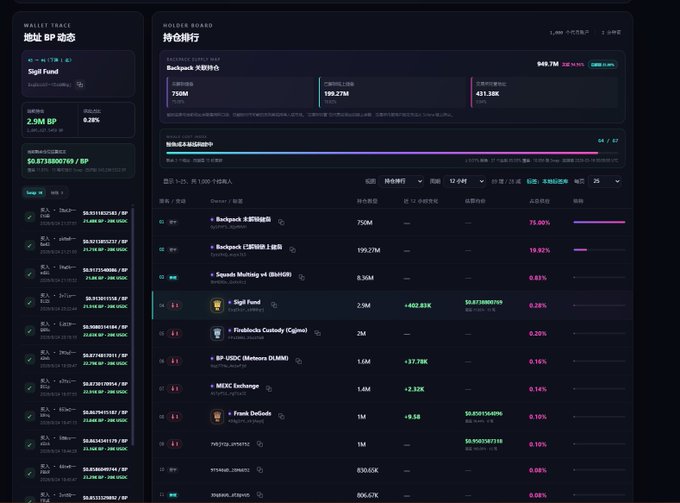Open MEXC Exchange holder

coord(237,386)
